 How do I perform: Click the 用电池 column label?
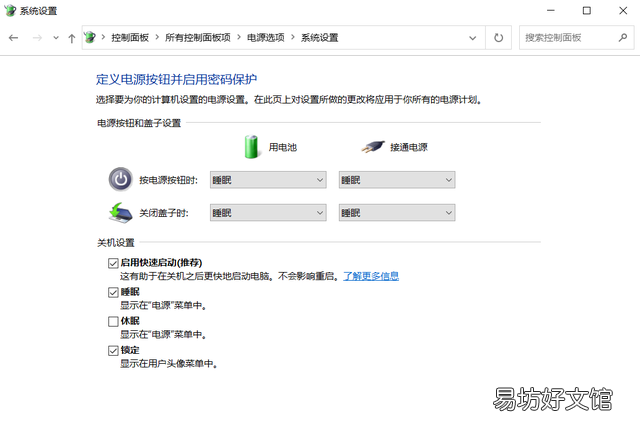click(x=283, y=147)
